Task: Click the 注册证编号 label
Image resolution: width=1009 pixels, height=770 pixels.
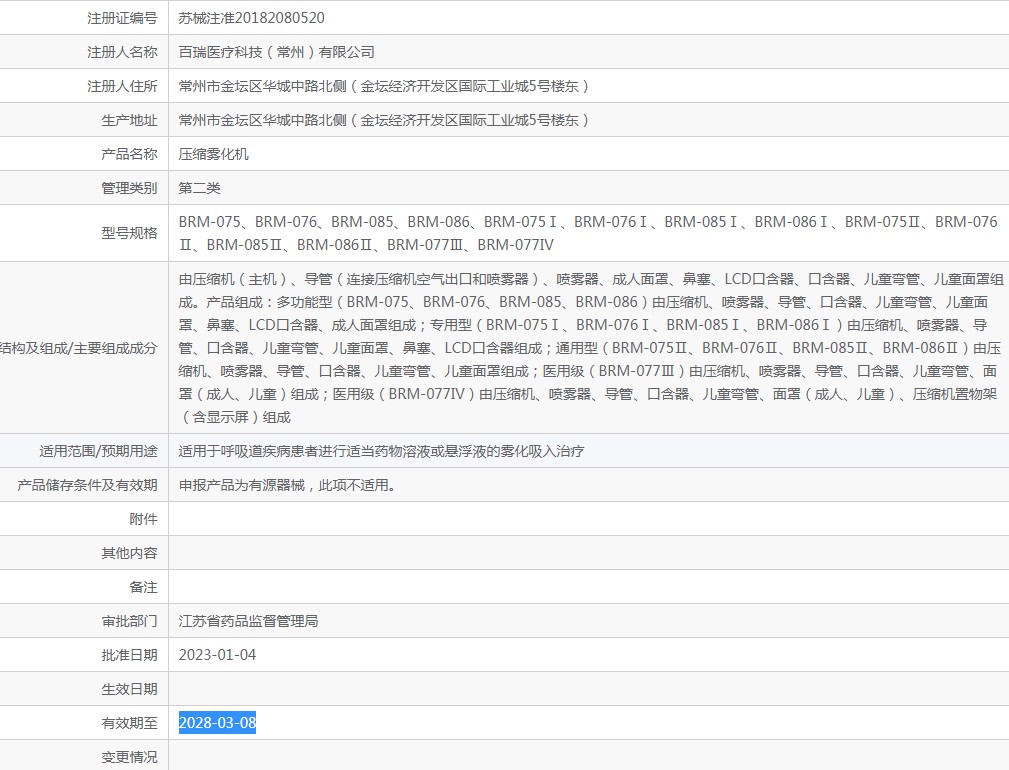Action: [x=122, y=18]
